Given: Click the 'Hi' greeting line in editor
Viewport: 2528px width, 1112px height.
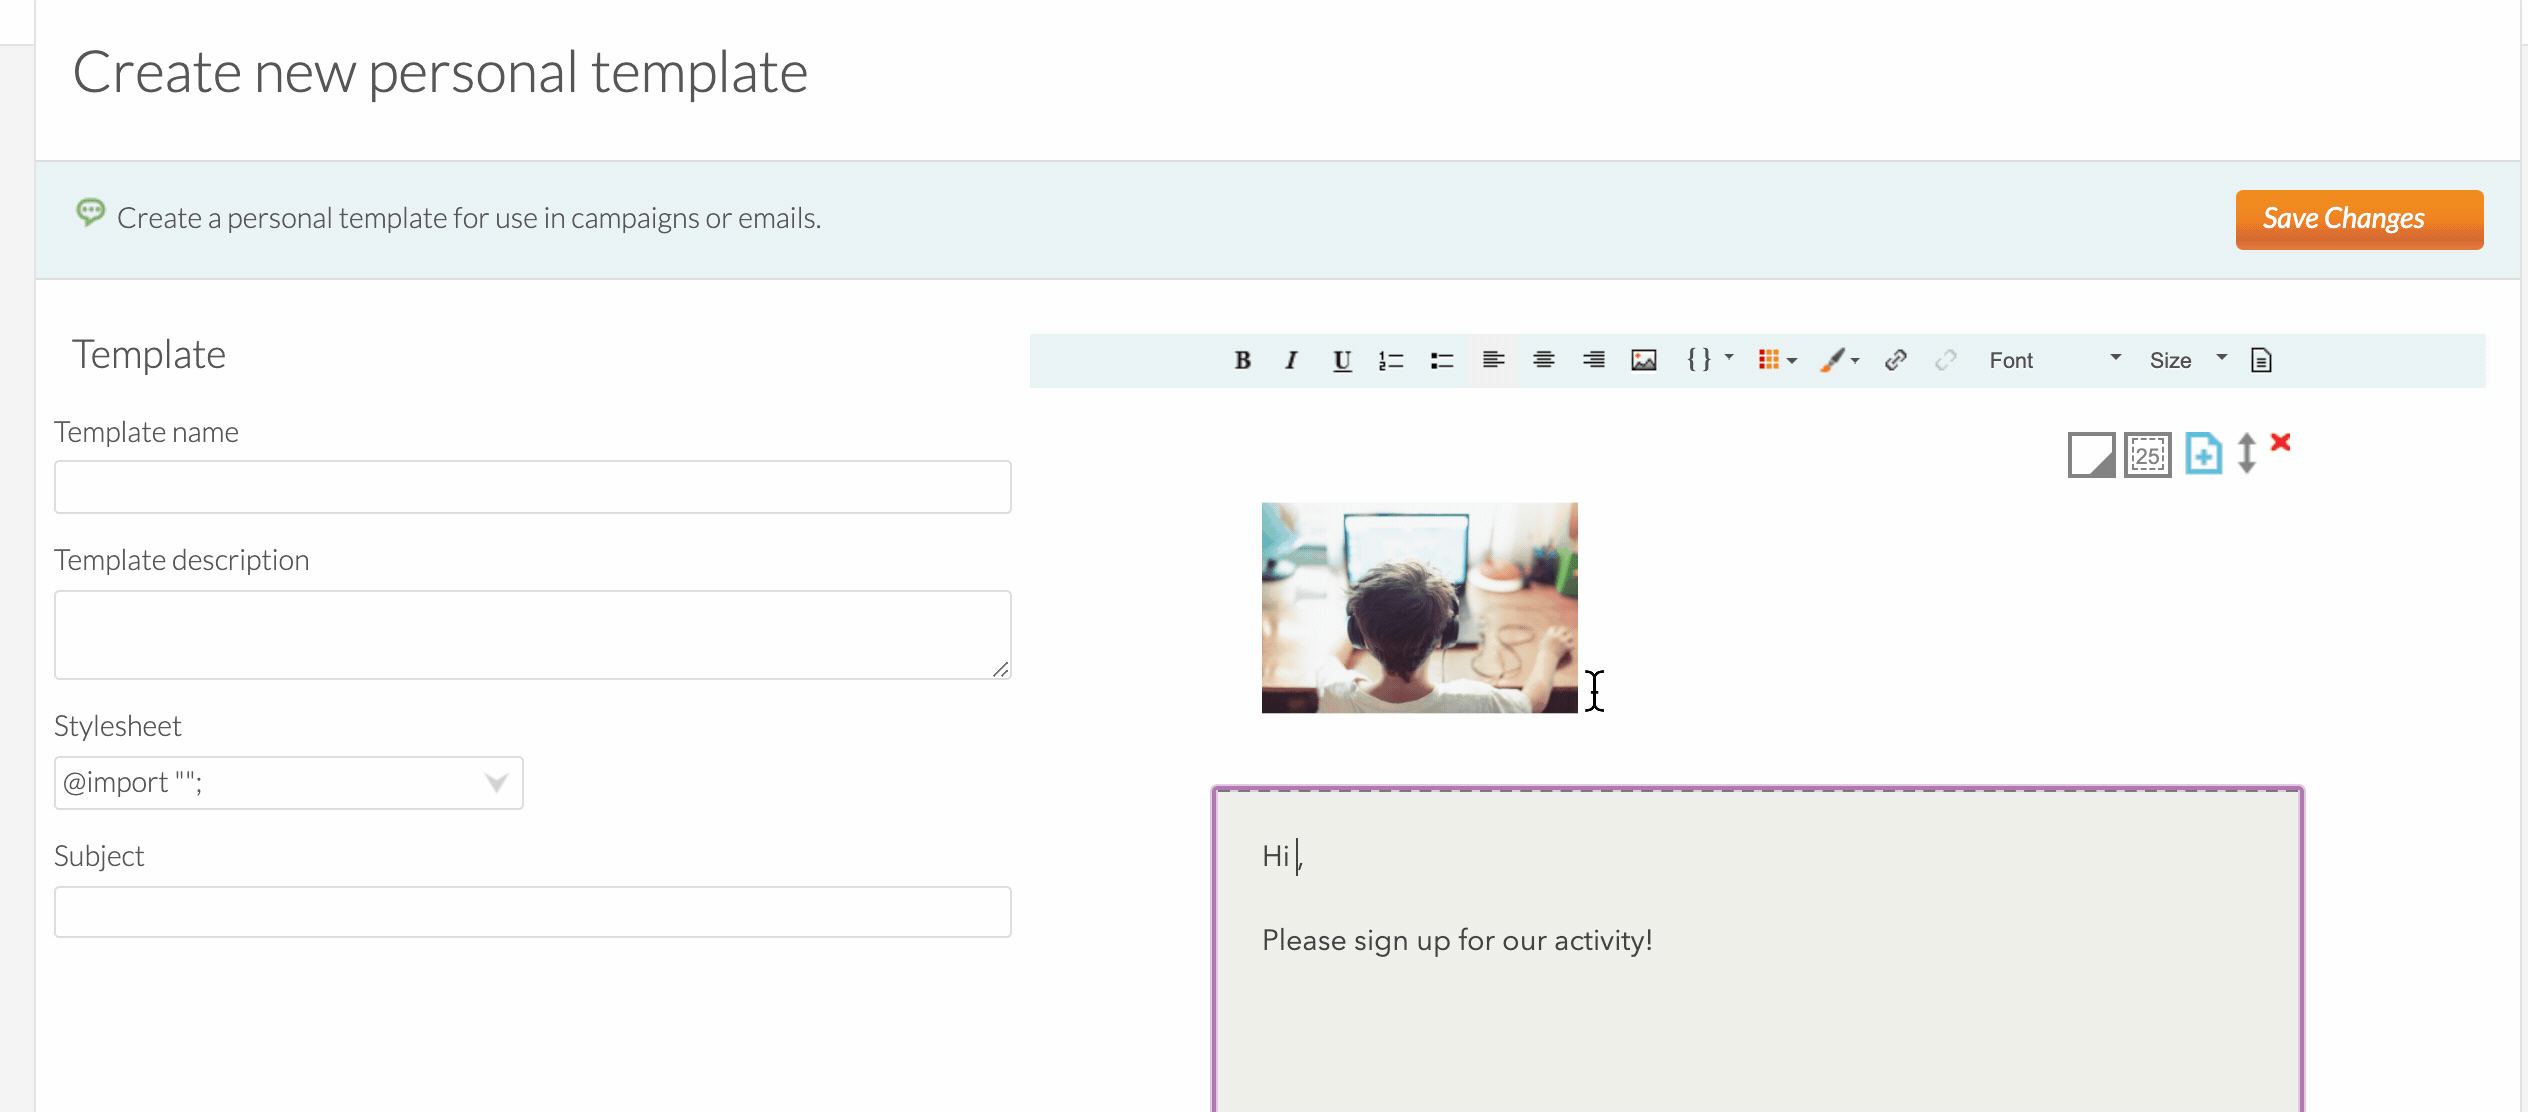Looking at the screenshot, I should [x=1281, y=856].
